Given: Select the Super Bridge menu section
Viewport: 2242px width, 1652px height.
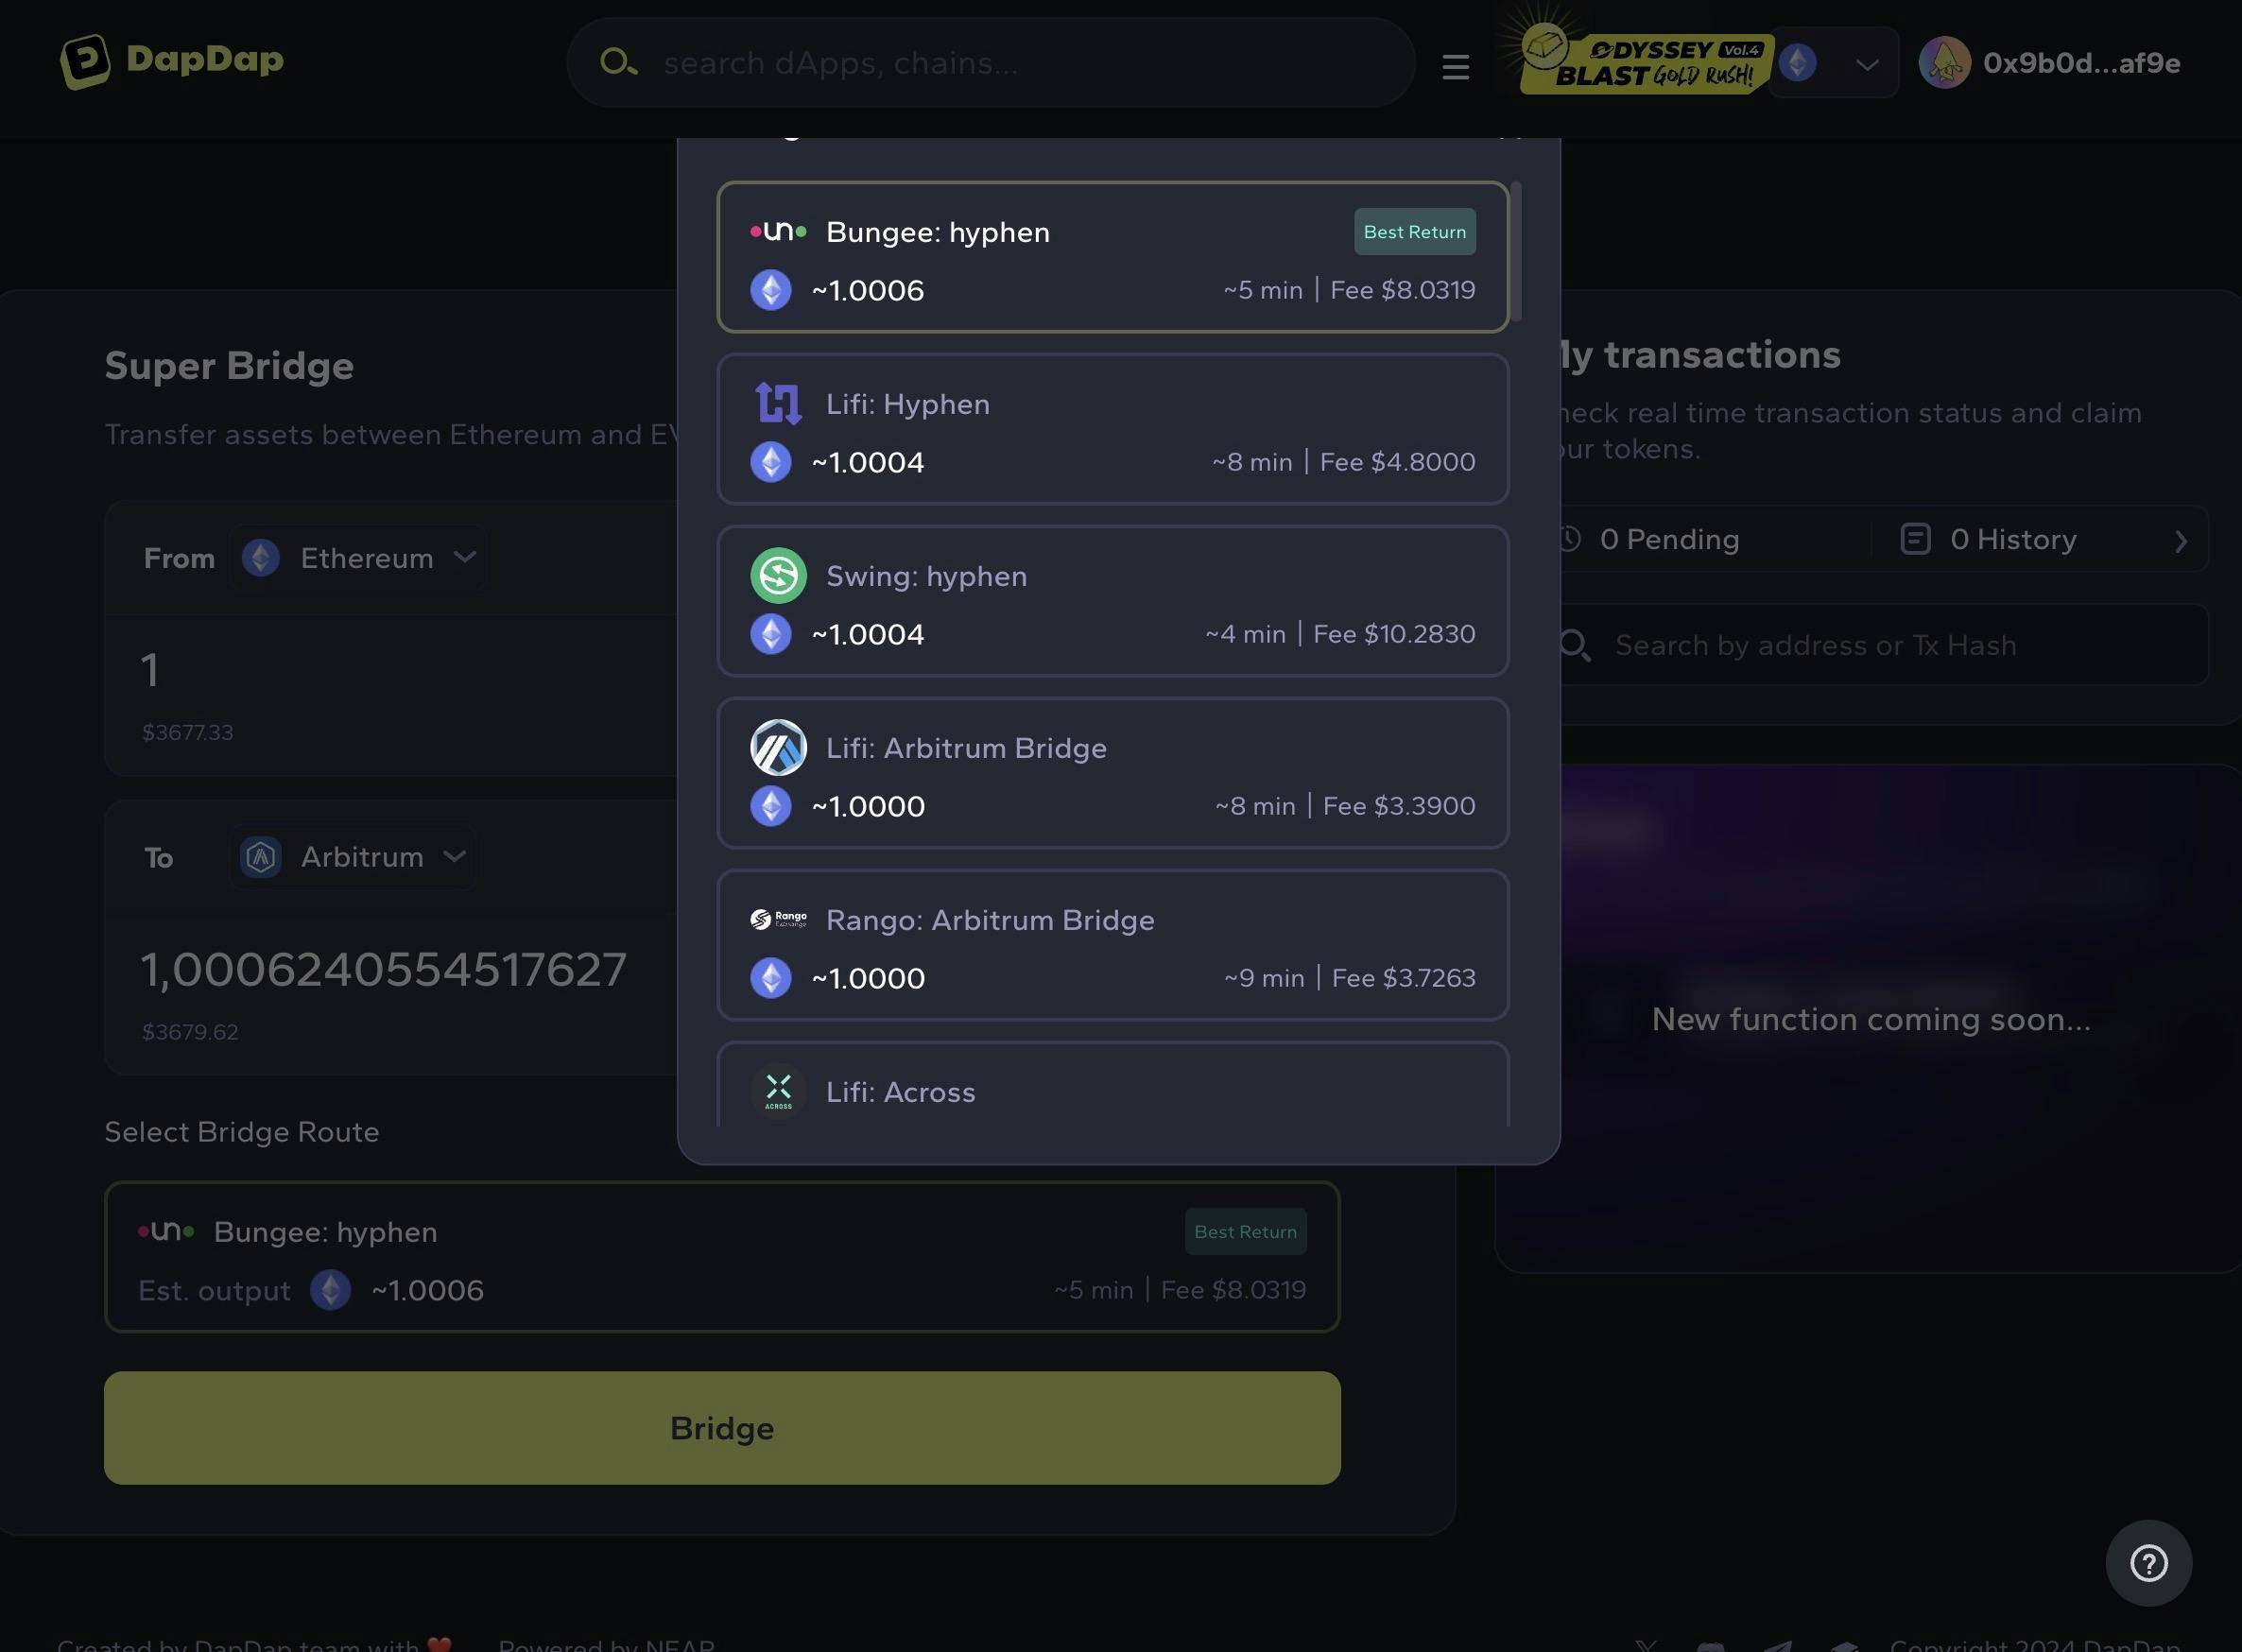Looking at the screenshot, I should [228, 366].
